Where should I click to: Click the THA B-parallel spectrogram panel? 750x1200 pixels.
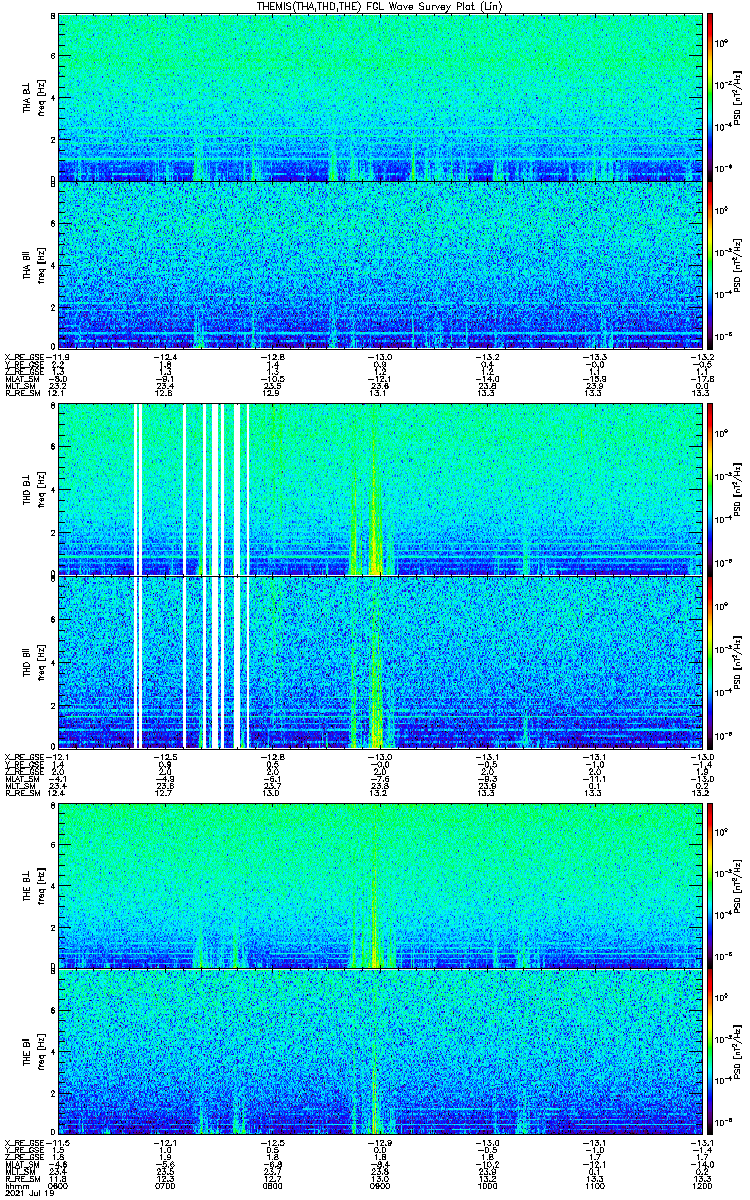point(380,264)
